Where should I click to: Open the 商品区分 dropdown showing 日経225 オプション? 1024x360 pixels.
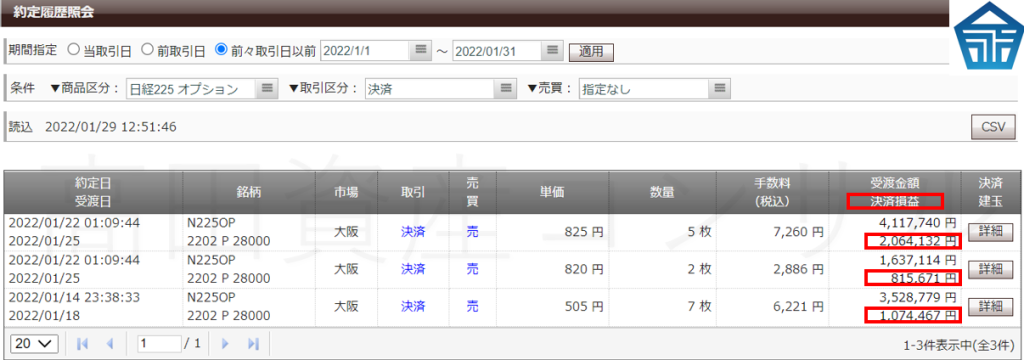pyautogui.click(x=202, y=89)
